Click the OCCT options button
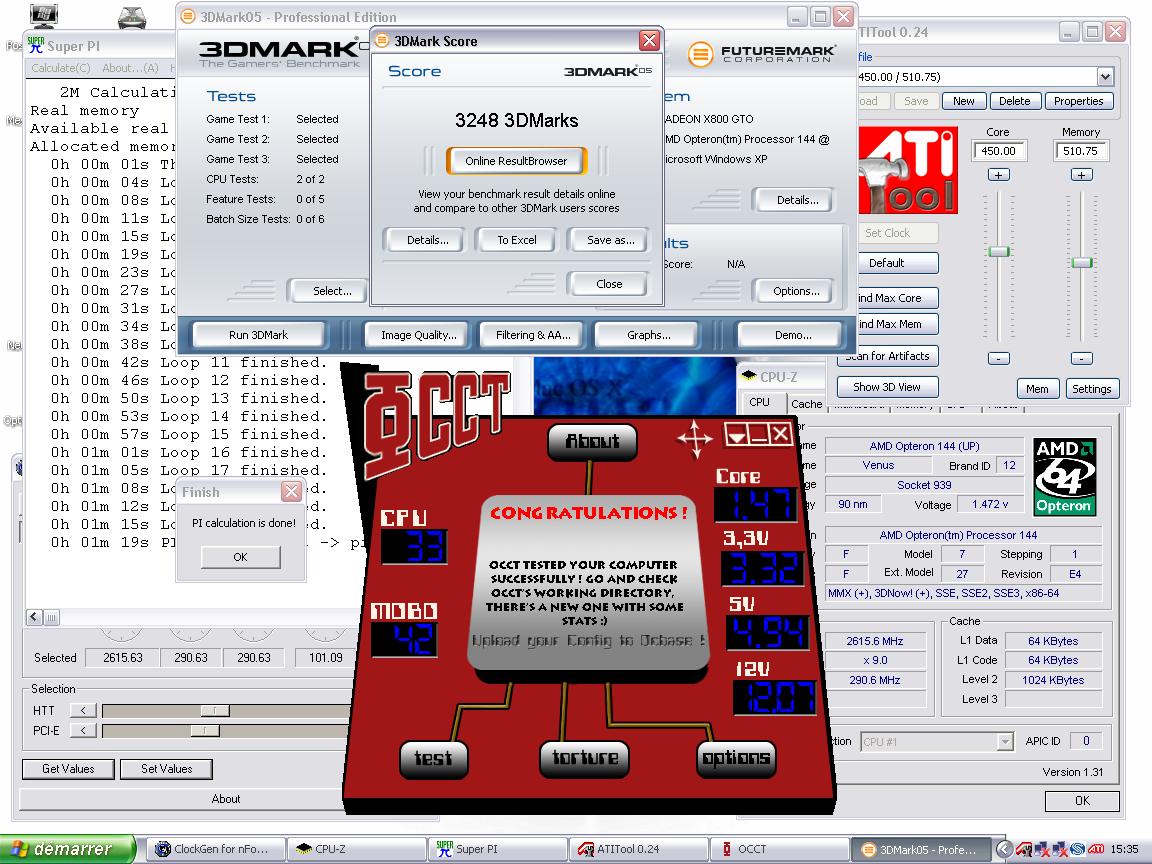The image size is (1152, 864). (735, 757)
